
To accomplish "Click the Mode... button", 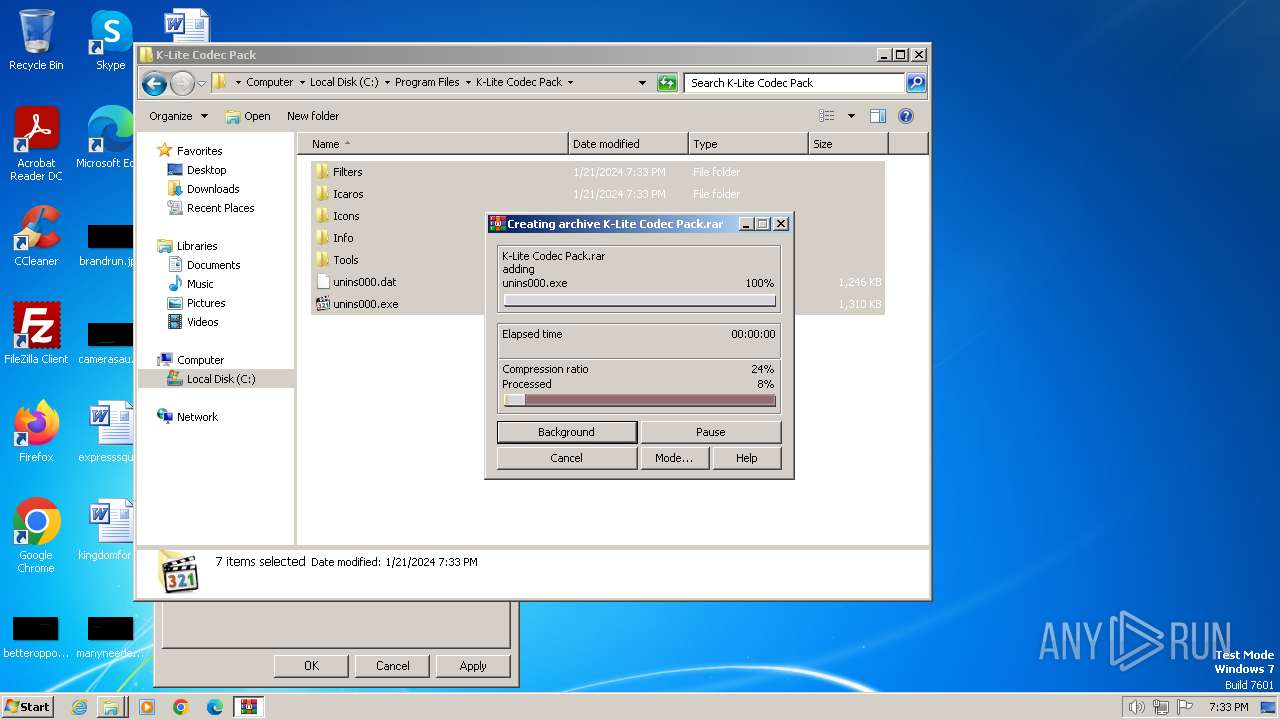I will 674,458.
